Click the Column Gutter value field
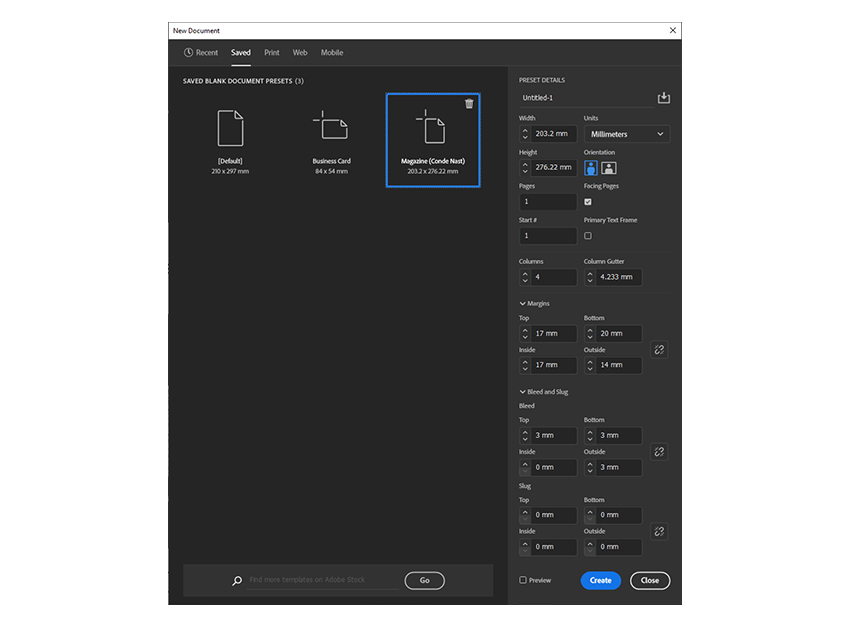The height and width of the screenshot is (625, 850). coord(619,277)
